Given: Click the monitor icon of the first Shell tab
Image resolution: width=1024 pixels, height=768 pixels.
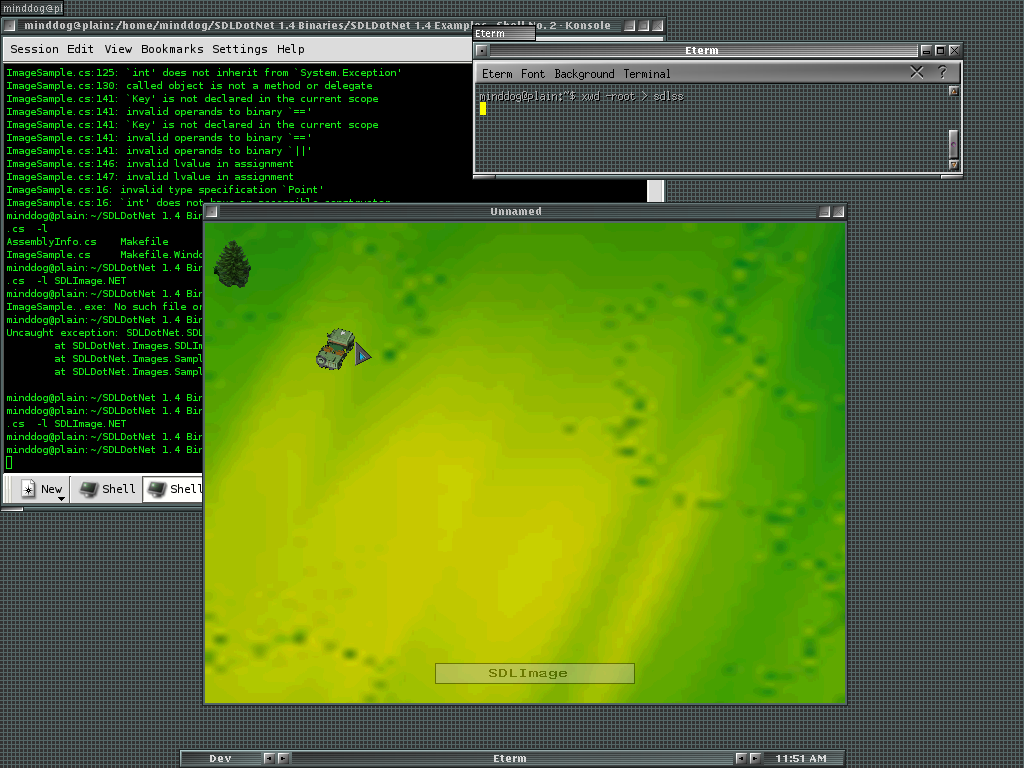Looking at the screenshot, I should [x=89, y=489].
